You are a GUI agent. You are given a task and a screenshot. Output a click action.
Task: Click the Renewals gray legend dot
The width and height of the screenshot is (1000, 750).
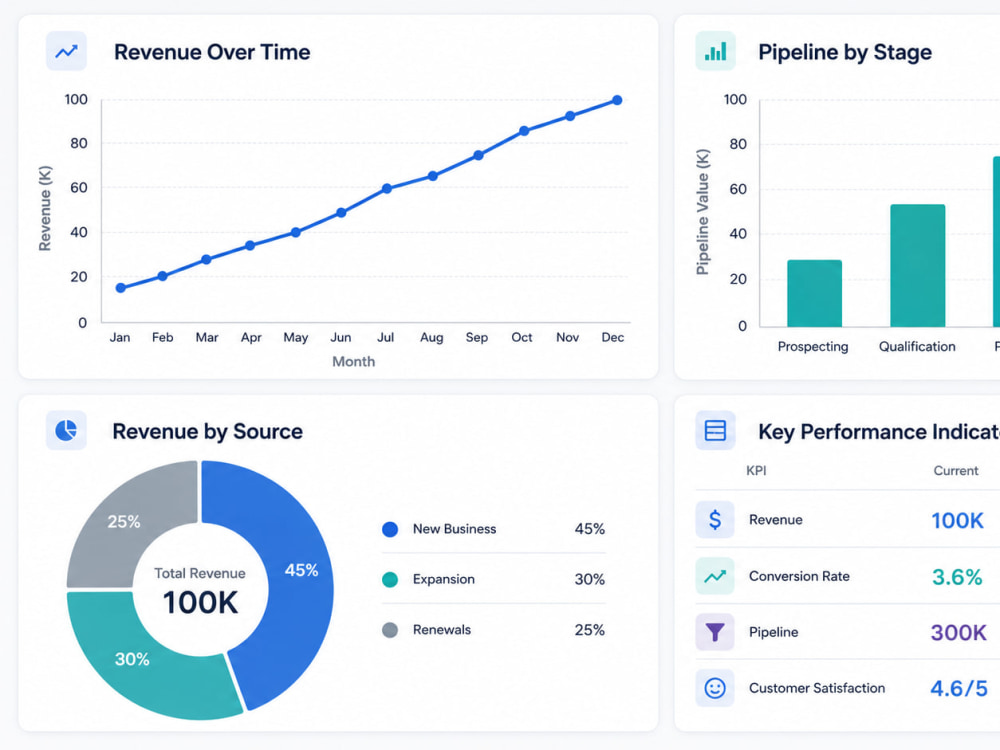(x=390, y=630)
